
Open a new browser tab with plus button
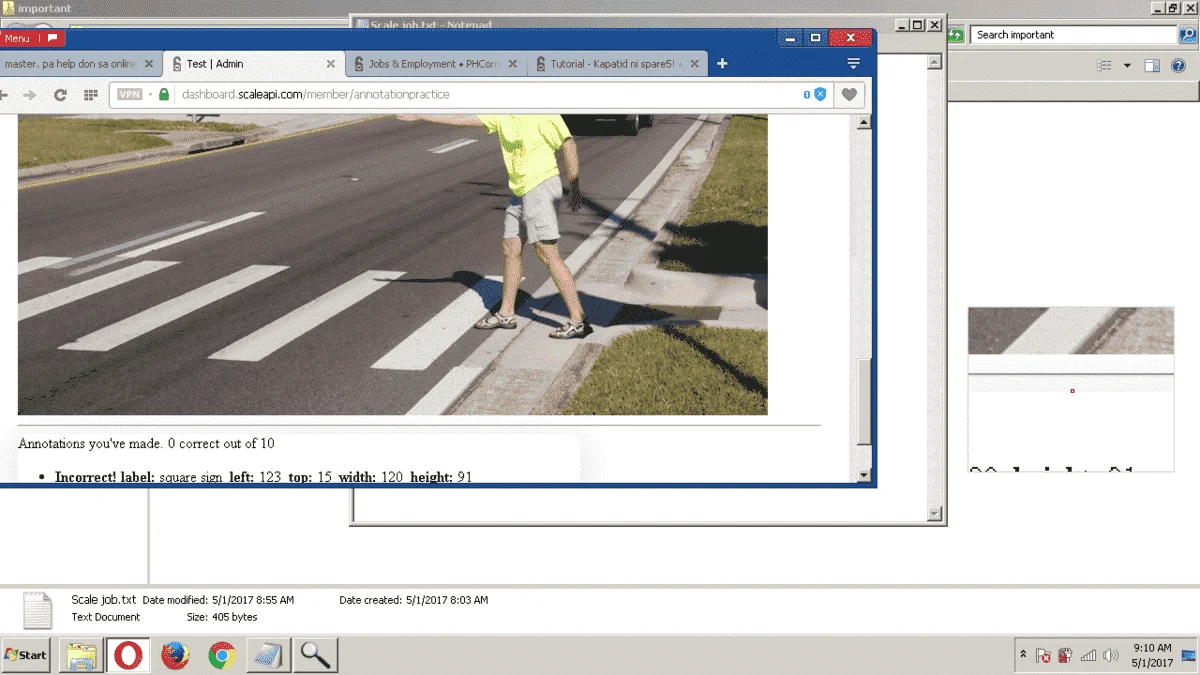[722, 64]
